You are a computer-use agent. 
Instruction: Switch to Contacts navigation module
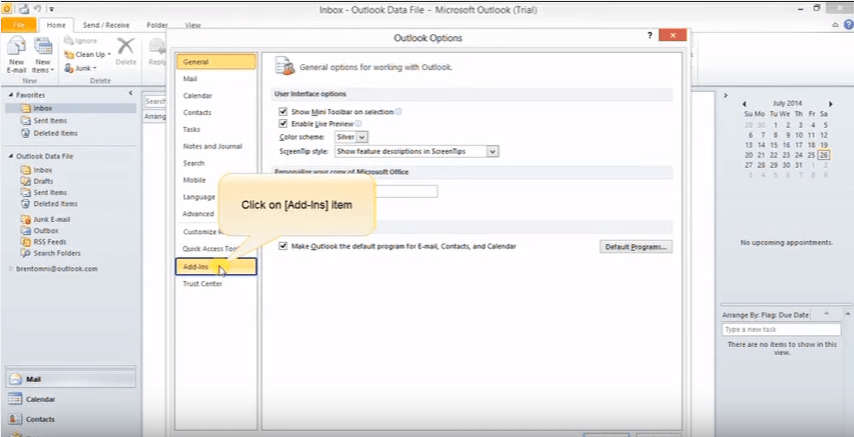pos(71,420)
